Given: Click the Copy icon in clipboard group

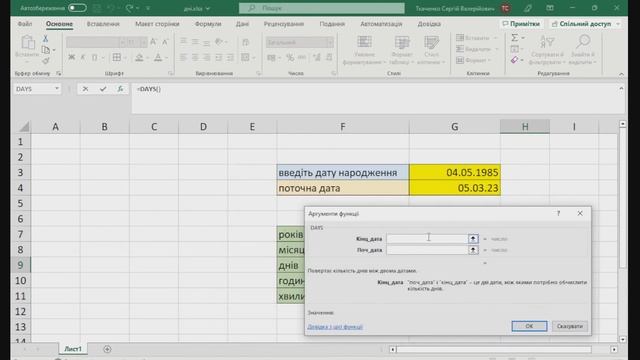Looking at the screenshot, I should click(x=46, y=50).
